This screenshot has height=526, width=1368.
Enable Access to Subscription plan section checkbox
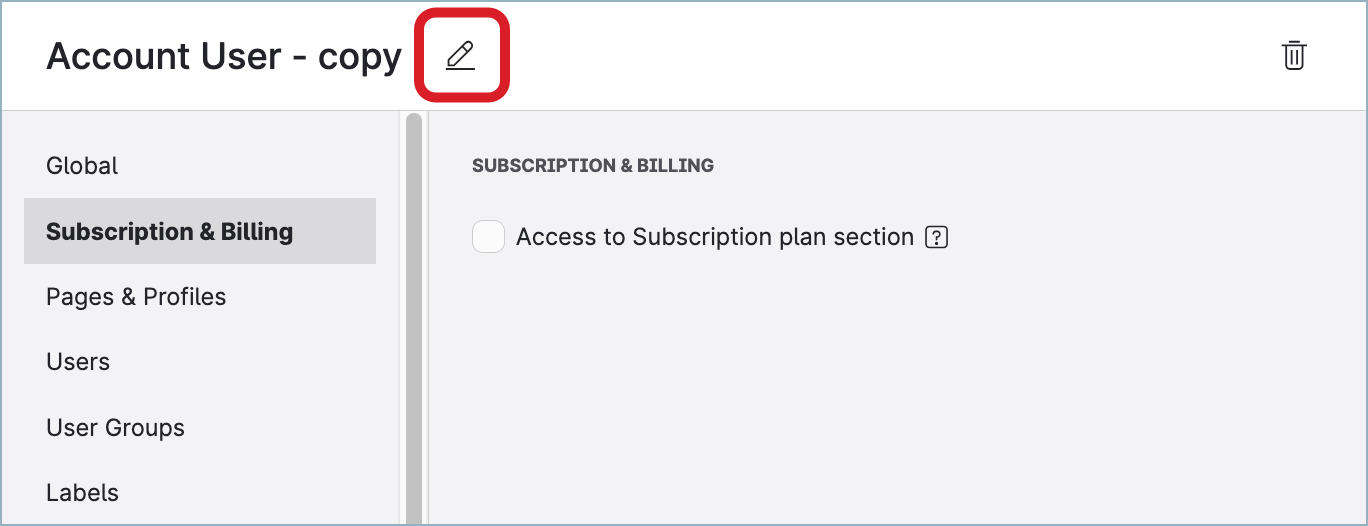pos(488,237)
